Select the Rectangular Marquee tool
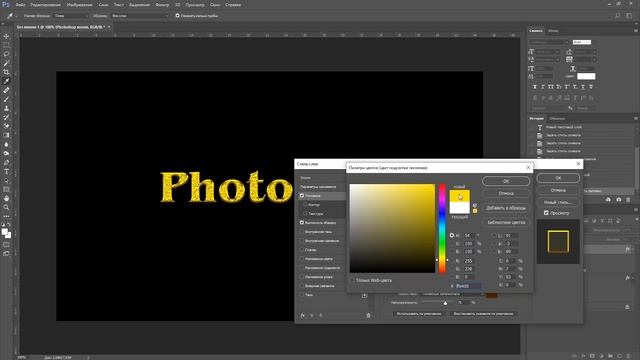The height and width of the screenshot is (360, 640). [6, 45]
